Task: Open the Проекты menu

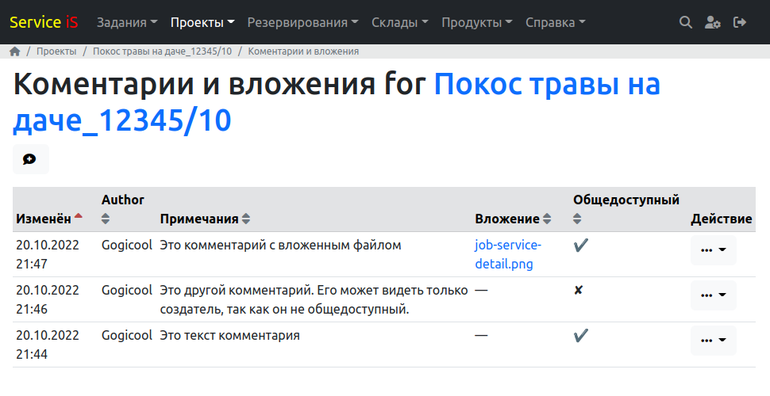Action: (202, 22)
